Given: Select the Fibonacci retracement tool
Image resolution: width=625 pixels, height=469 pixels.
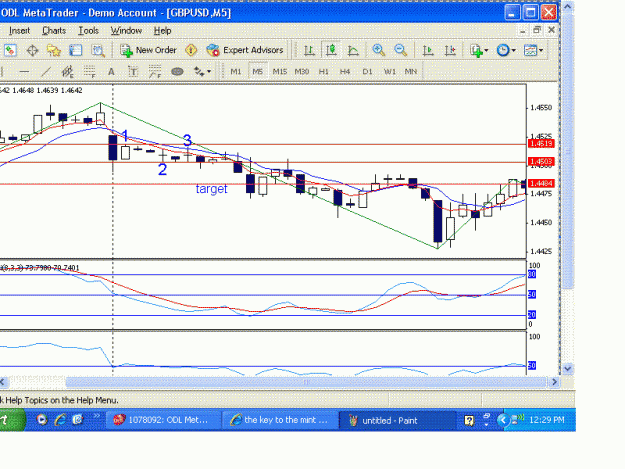Looking at the screenshot, I should 90,72.
